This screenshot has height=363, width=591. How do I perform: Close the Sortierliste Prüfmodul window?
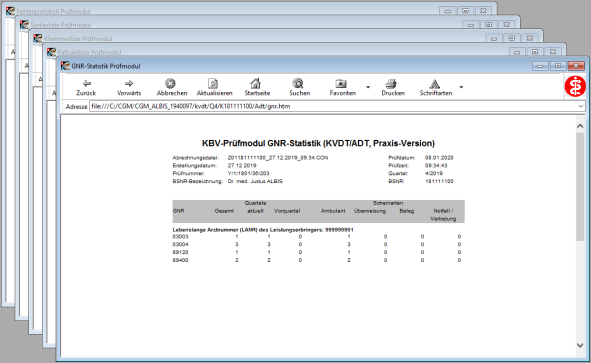(507, 25)
